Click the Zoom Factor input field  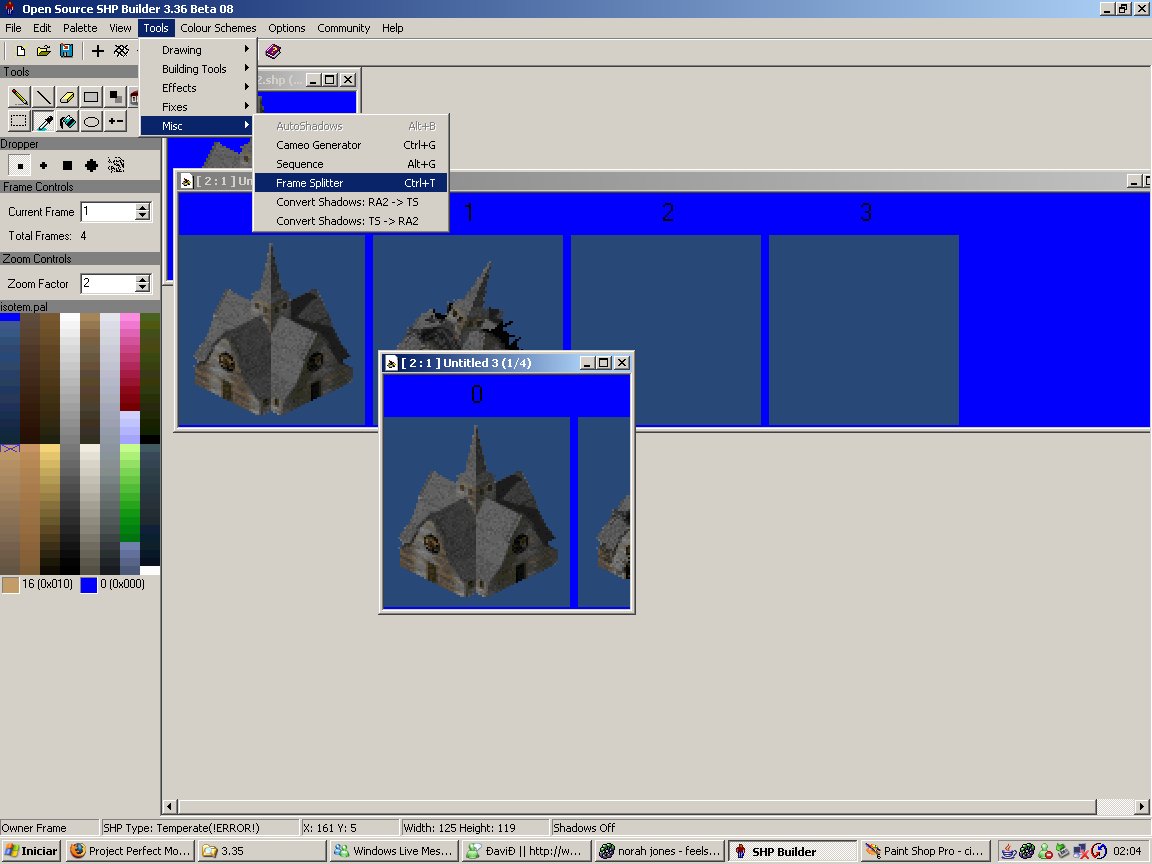(x=108, y=284)
